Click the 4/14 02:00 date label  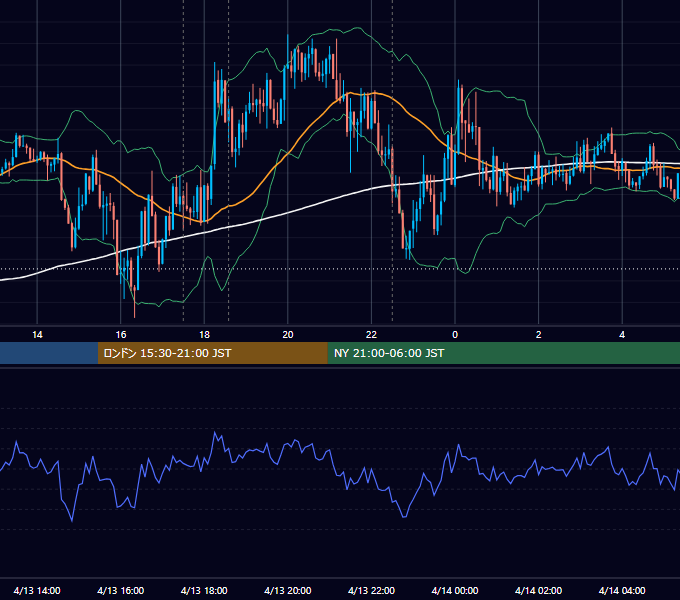(x=538, y=590)
